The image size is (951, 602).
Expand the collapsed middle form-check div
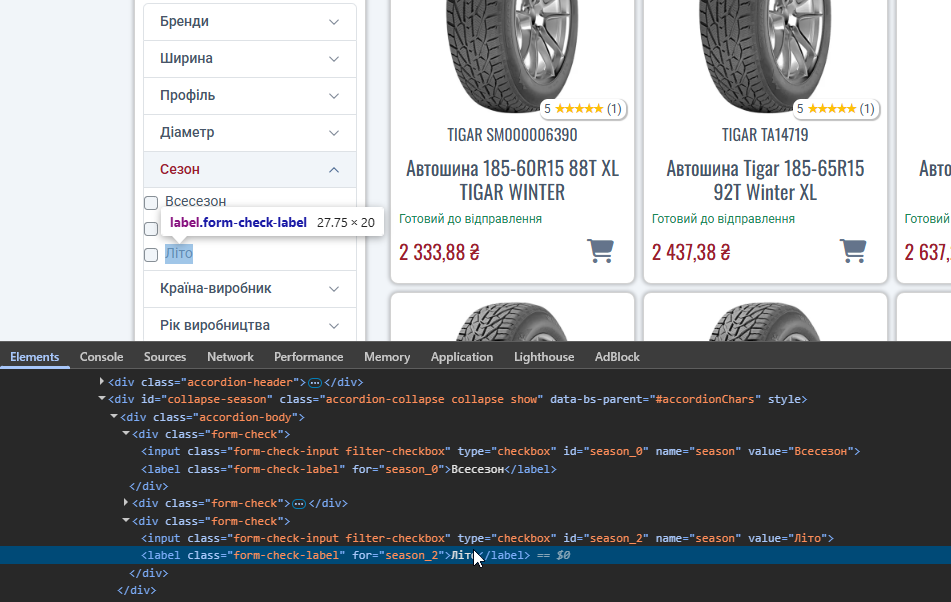126,503
